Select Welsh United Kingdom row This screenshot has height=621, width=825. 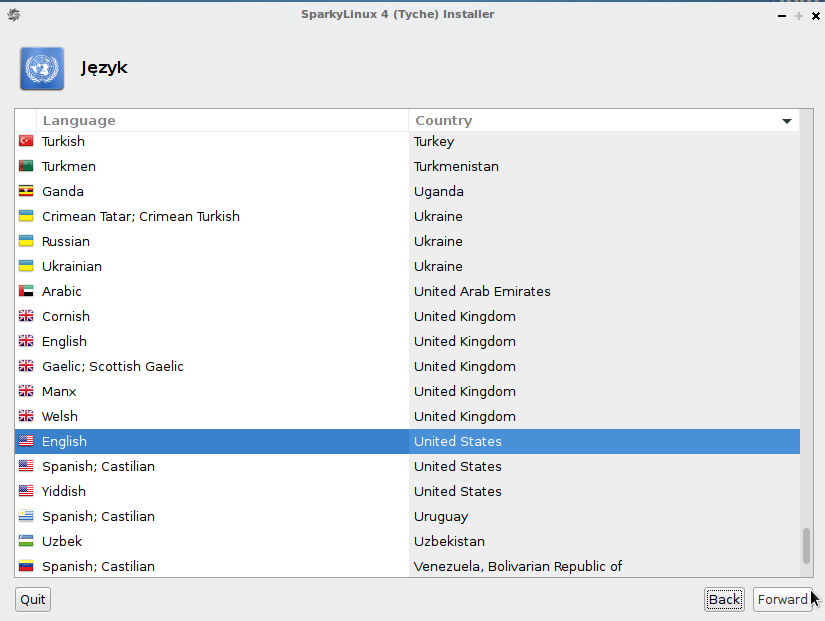click(x=407, y=416)
